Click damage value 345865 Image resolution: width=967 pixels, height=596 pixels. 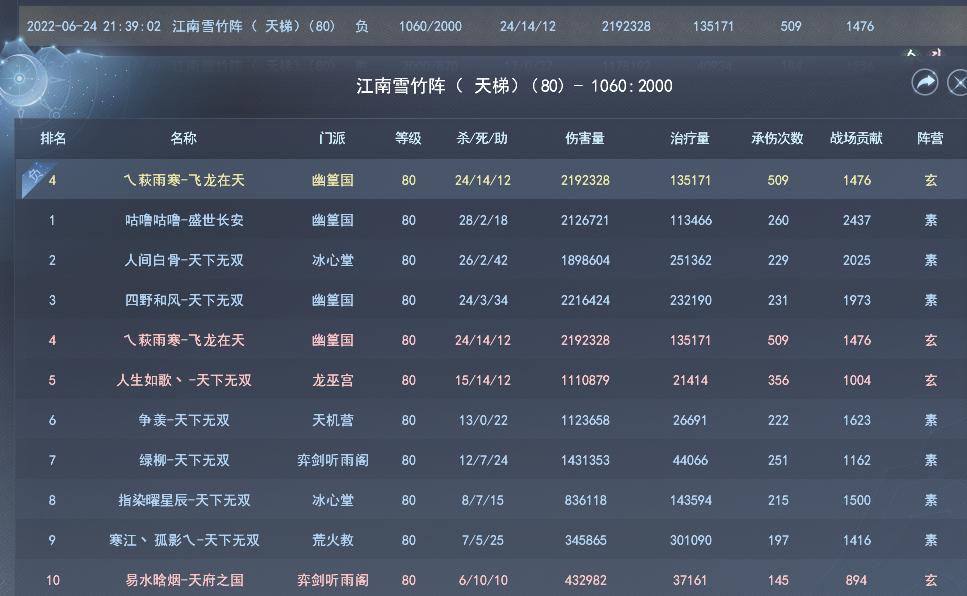point(585,540)
